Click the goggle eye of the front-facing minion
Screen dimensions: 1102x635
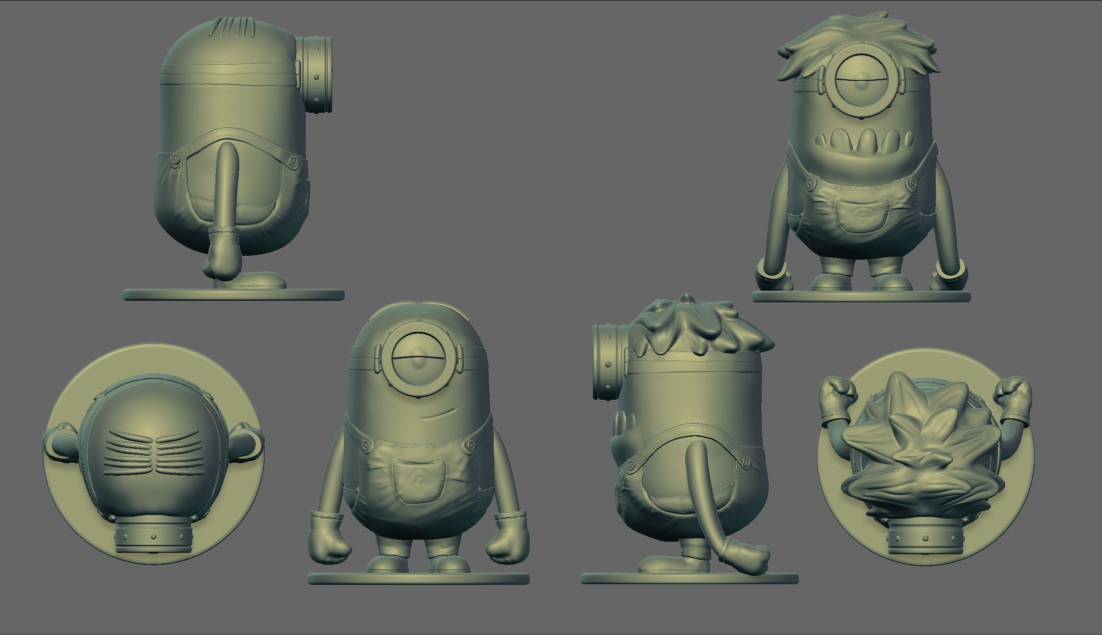coord(417,360)
